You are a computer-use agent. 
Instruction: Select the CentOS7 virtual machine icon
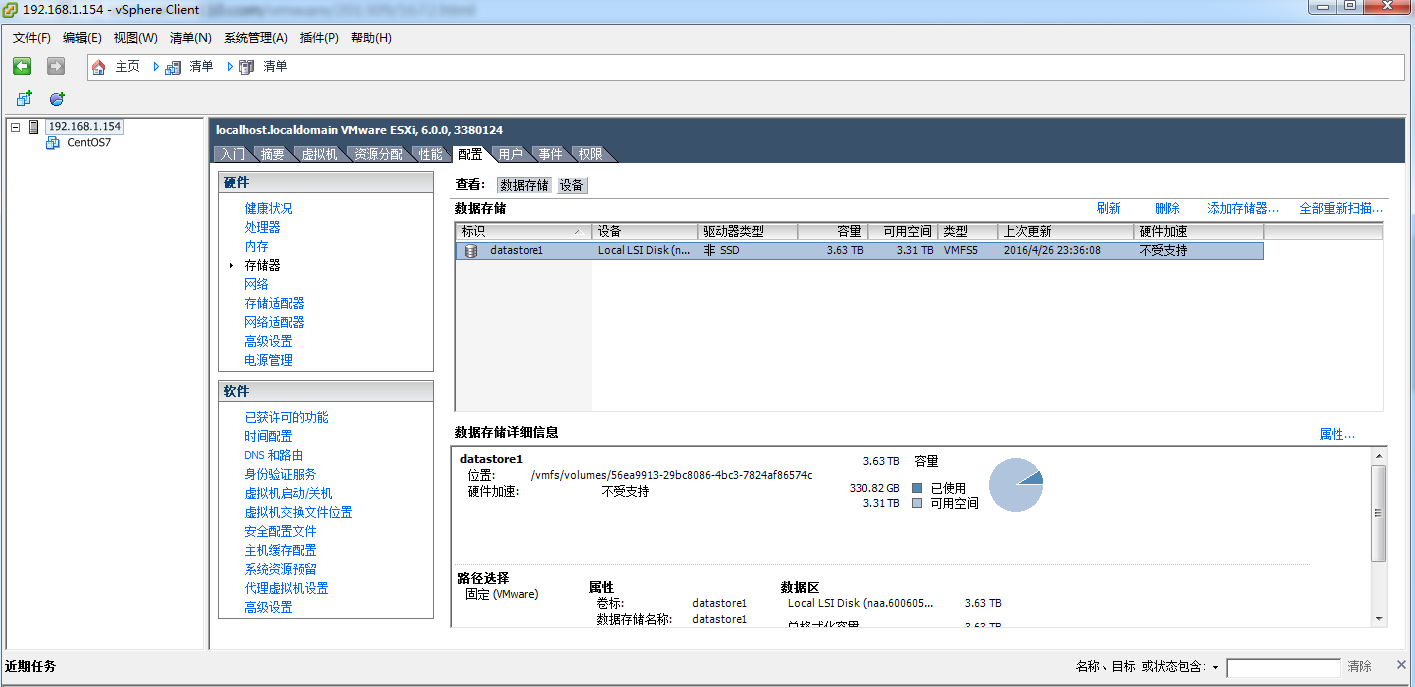[53, 143]
